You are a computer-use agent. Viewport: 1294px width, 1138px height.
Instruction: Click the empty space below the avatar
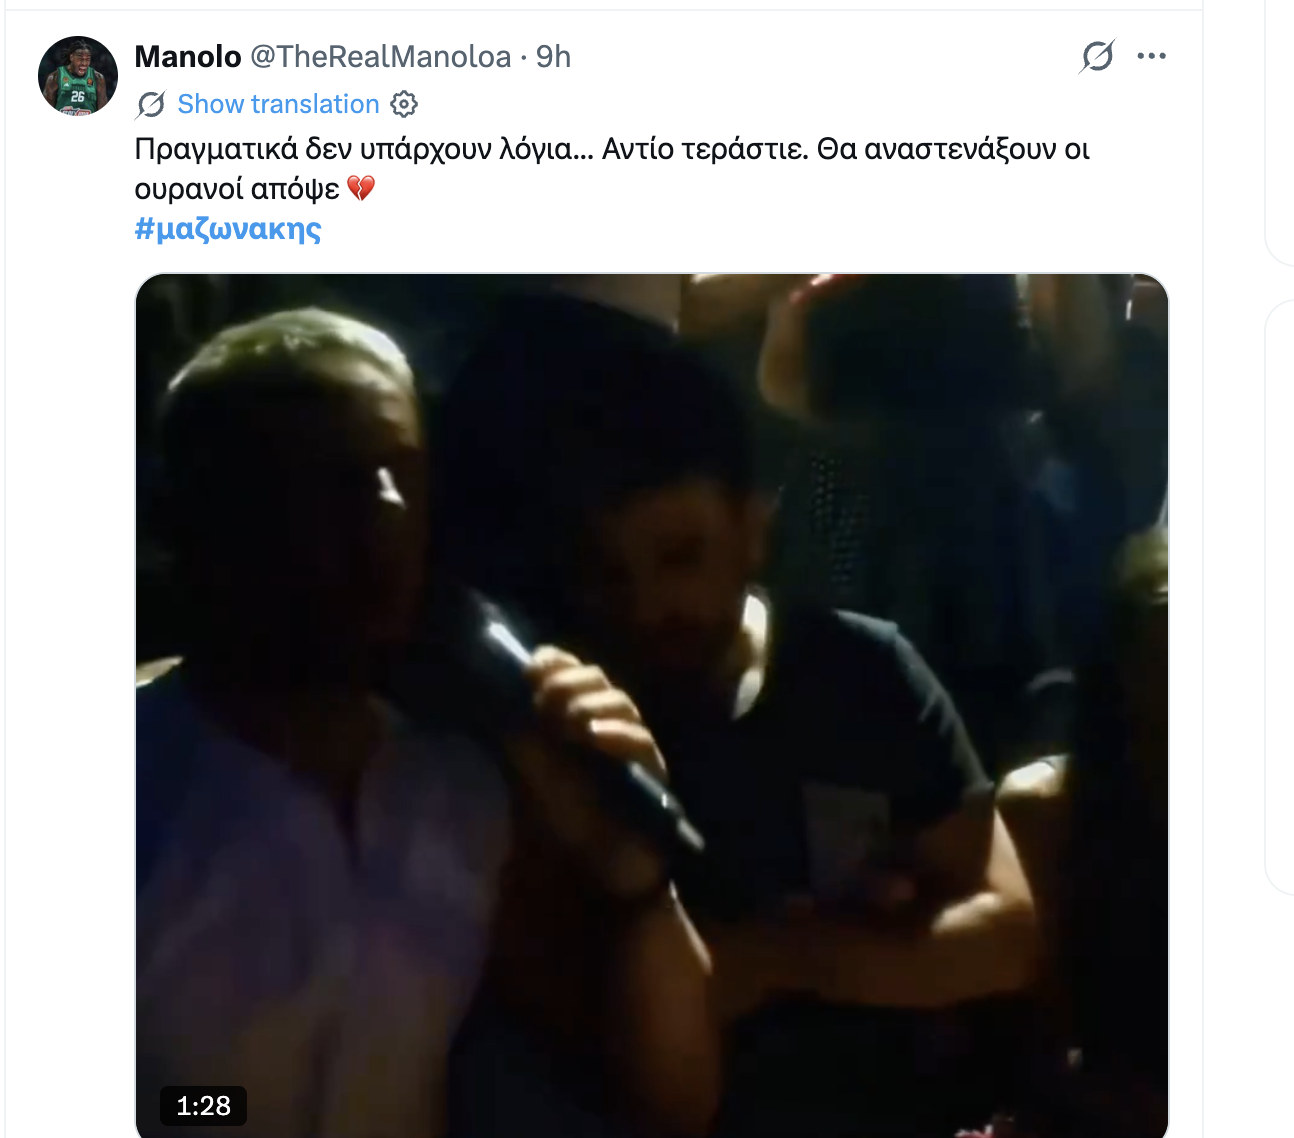pos(70,600)
